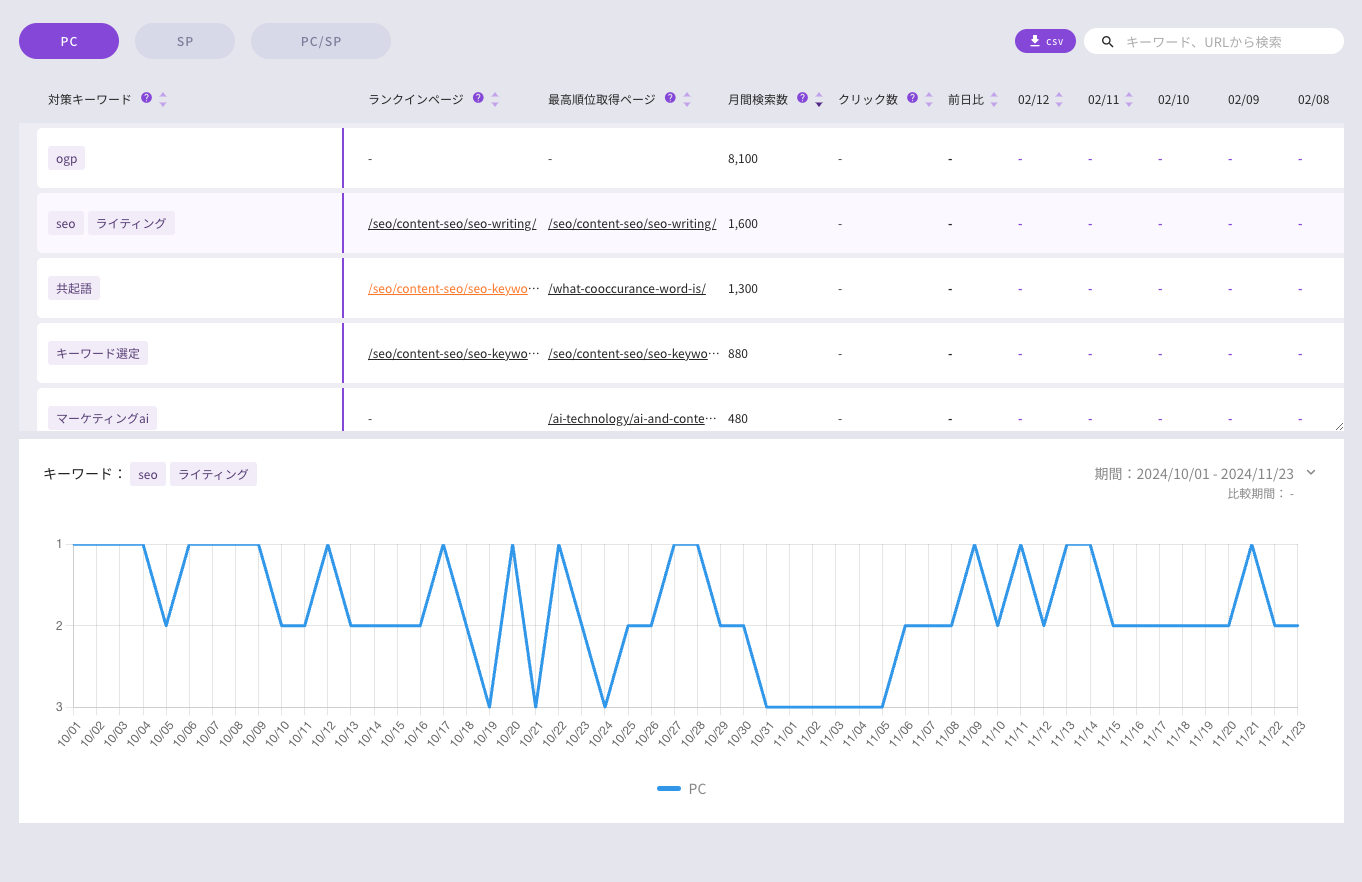The height and width of the screenshot is (882, 1362).
Task: Sort by ランクインページ column
Action: click(494, 99)
